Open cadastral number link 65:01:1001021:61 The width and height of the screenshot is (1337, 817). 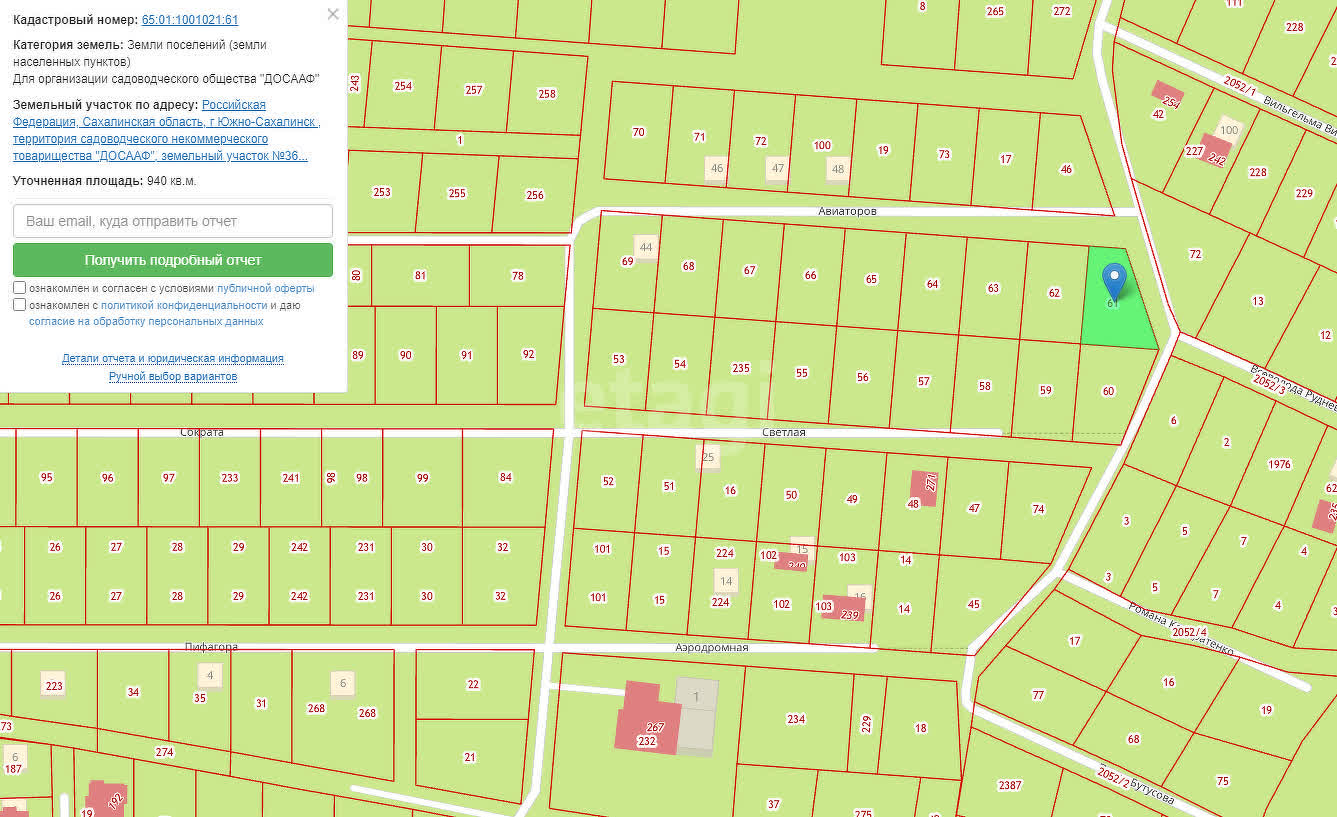pos(190,20)
